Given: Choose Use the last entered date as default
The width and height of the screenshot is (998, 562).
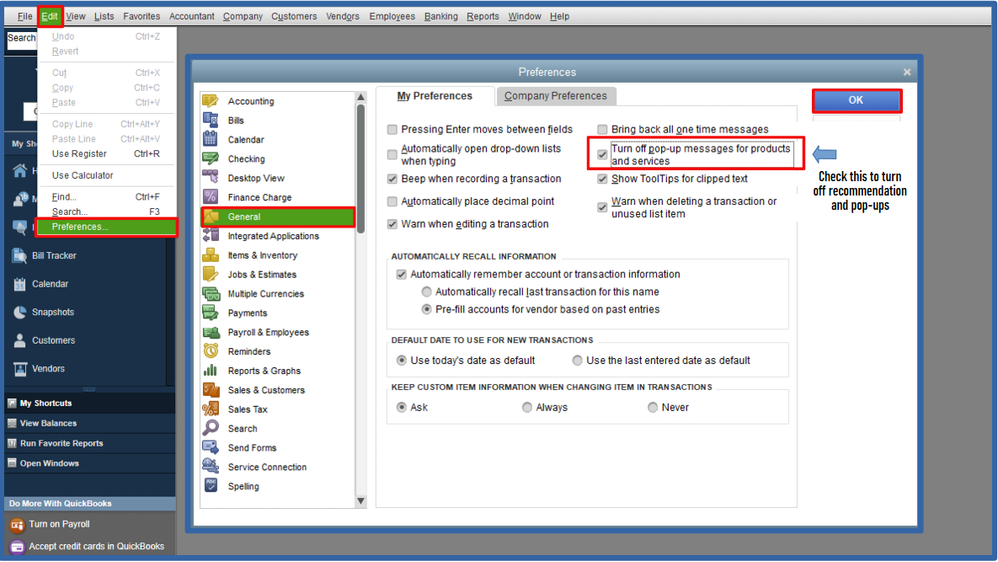Looking at the screenshot, I should tap(577, 360).
